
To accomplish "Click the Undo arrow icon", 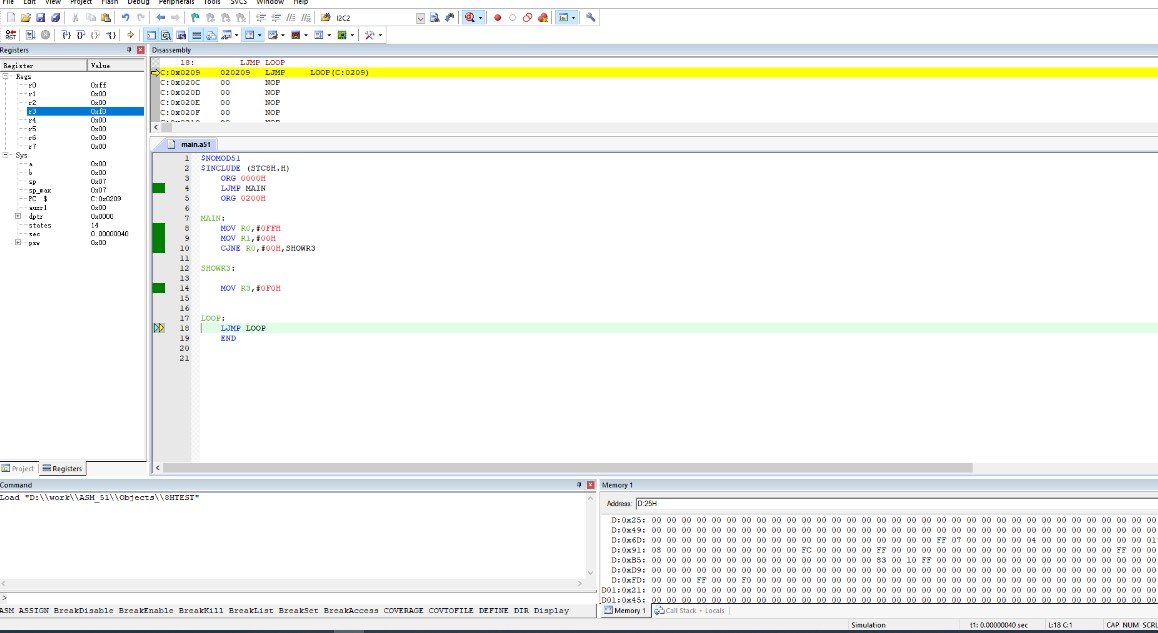I will click(126, 18).
